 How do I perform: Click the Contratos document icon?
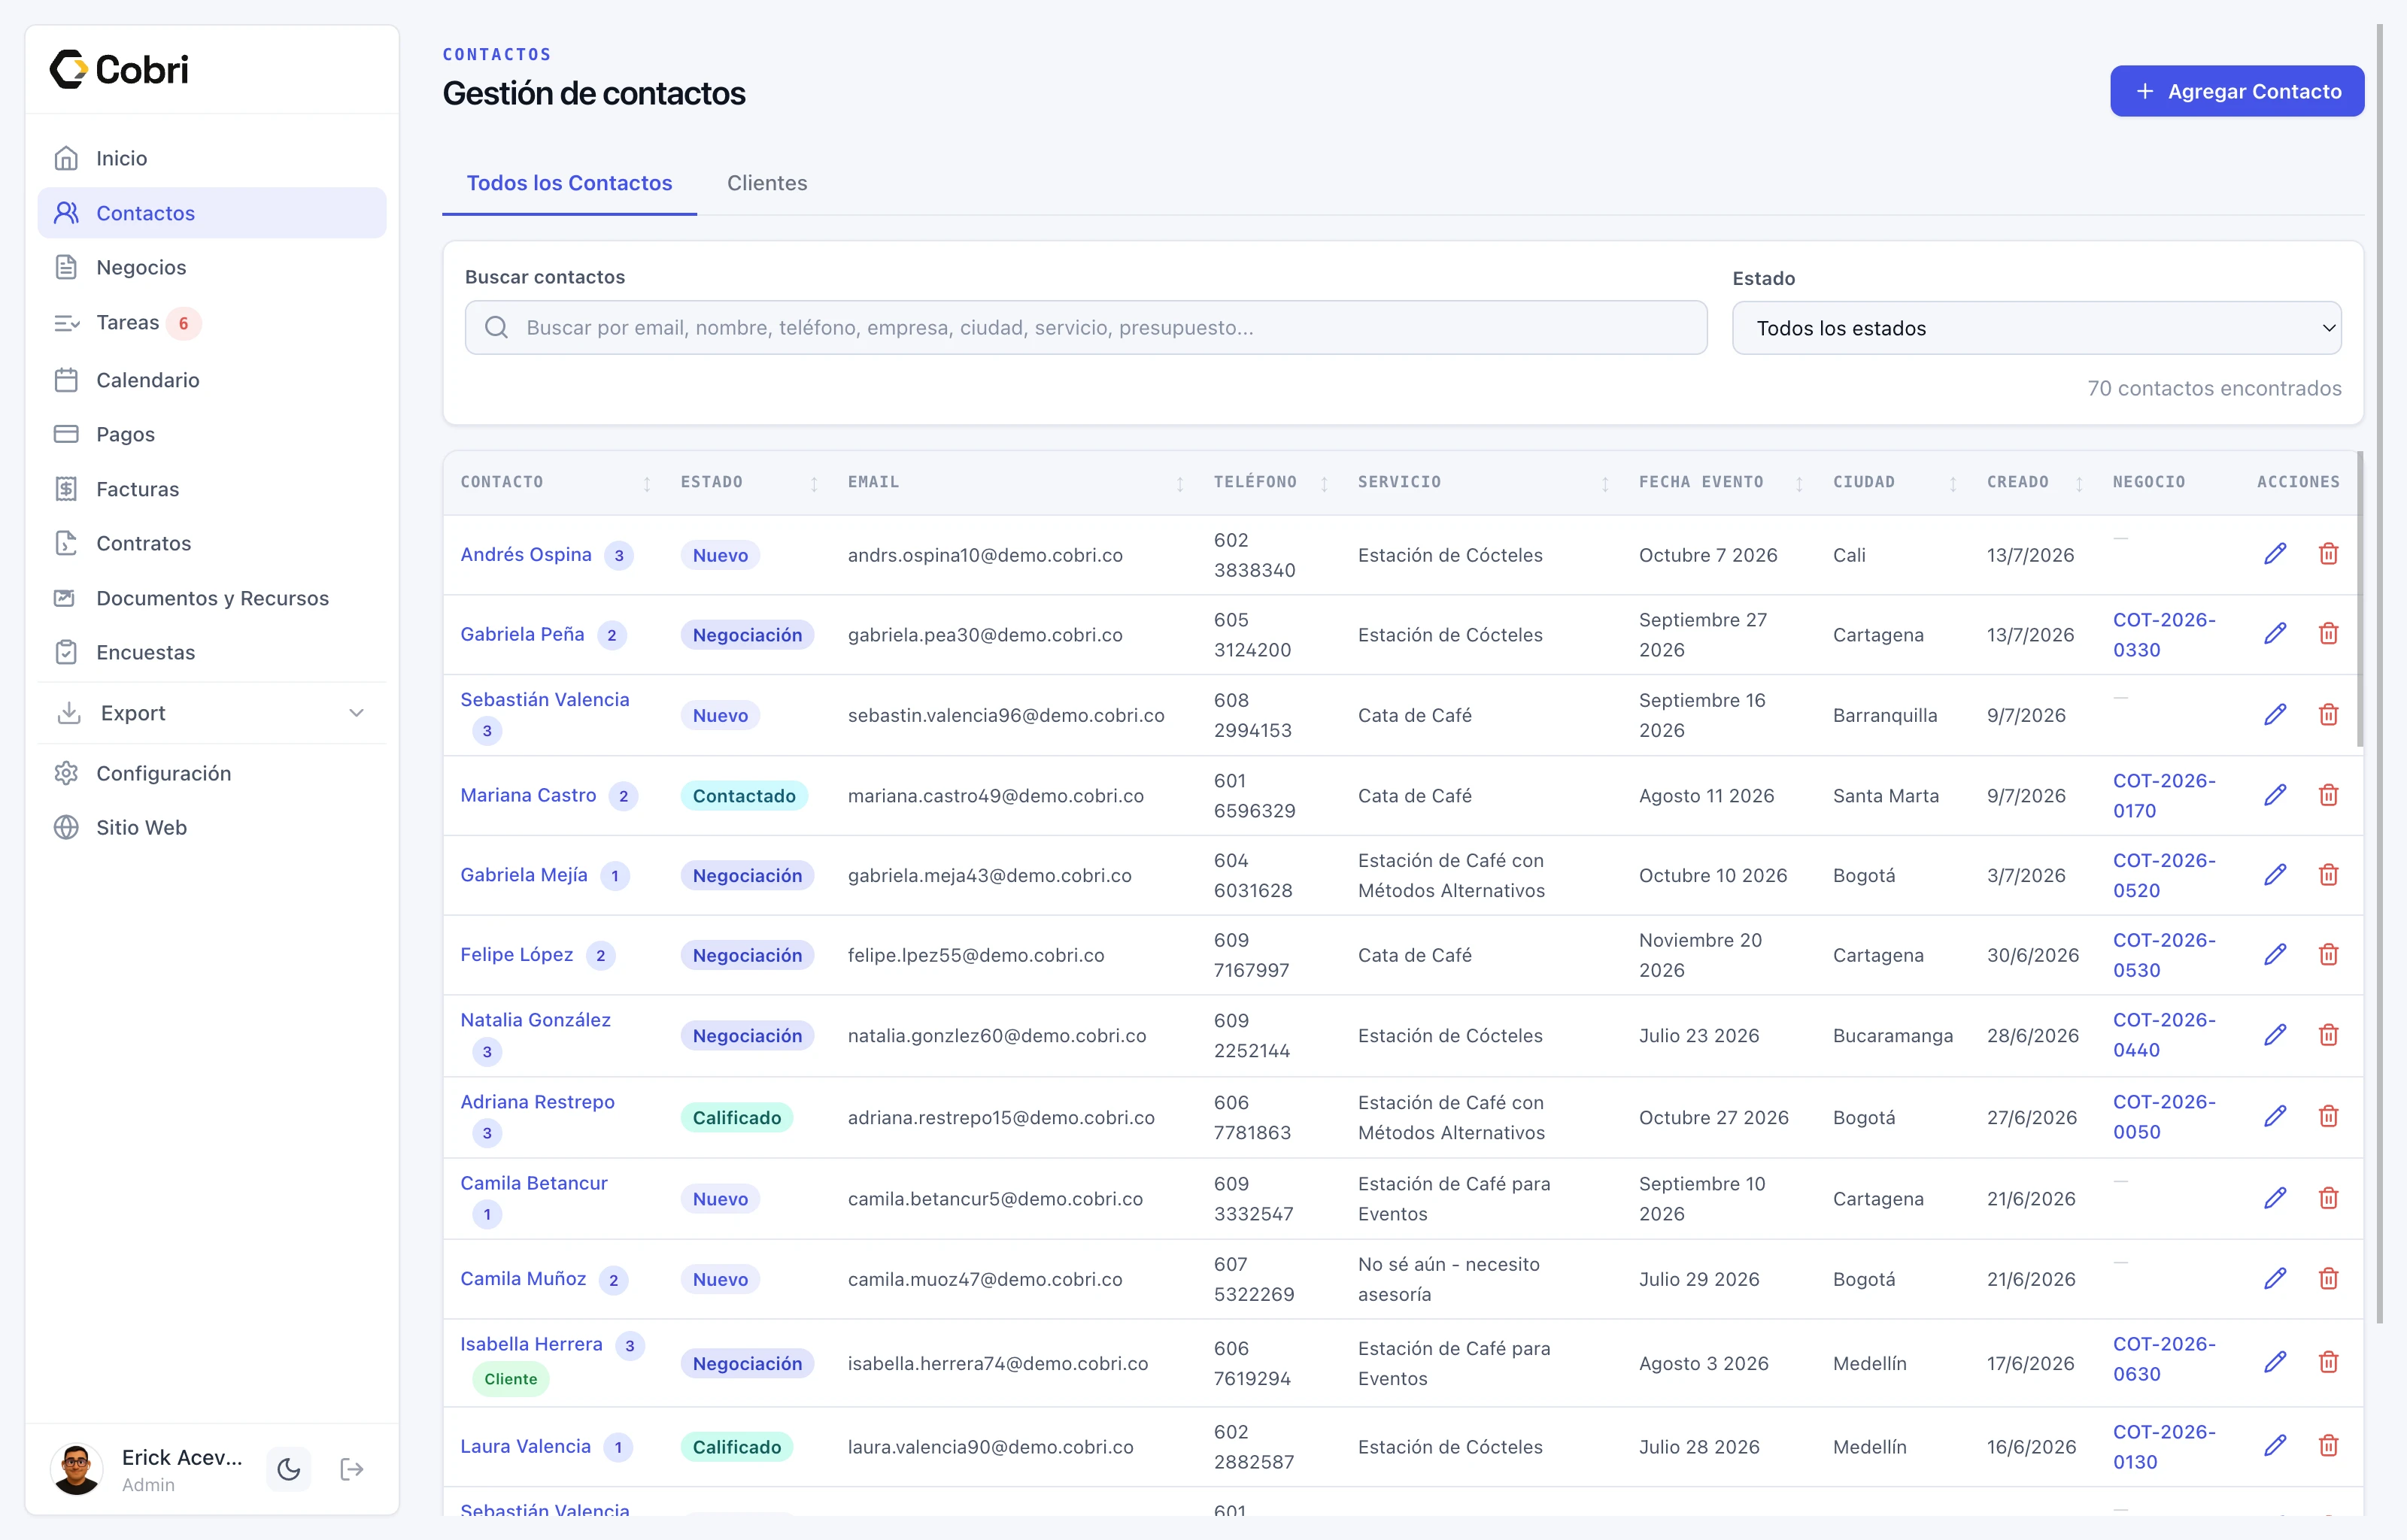[66, 543]
